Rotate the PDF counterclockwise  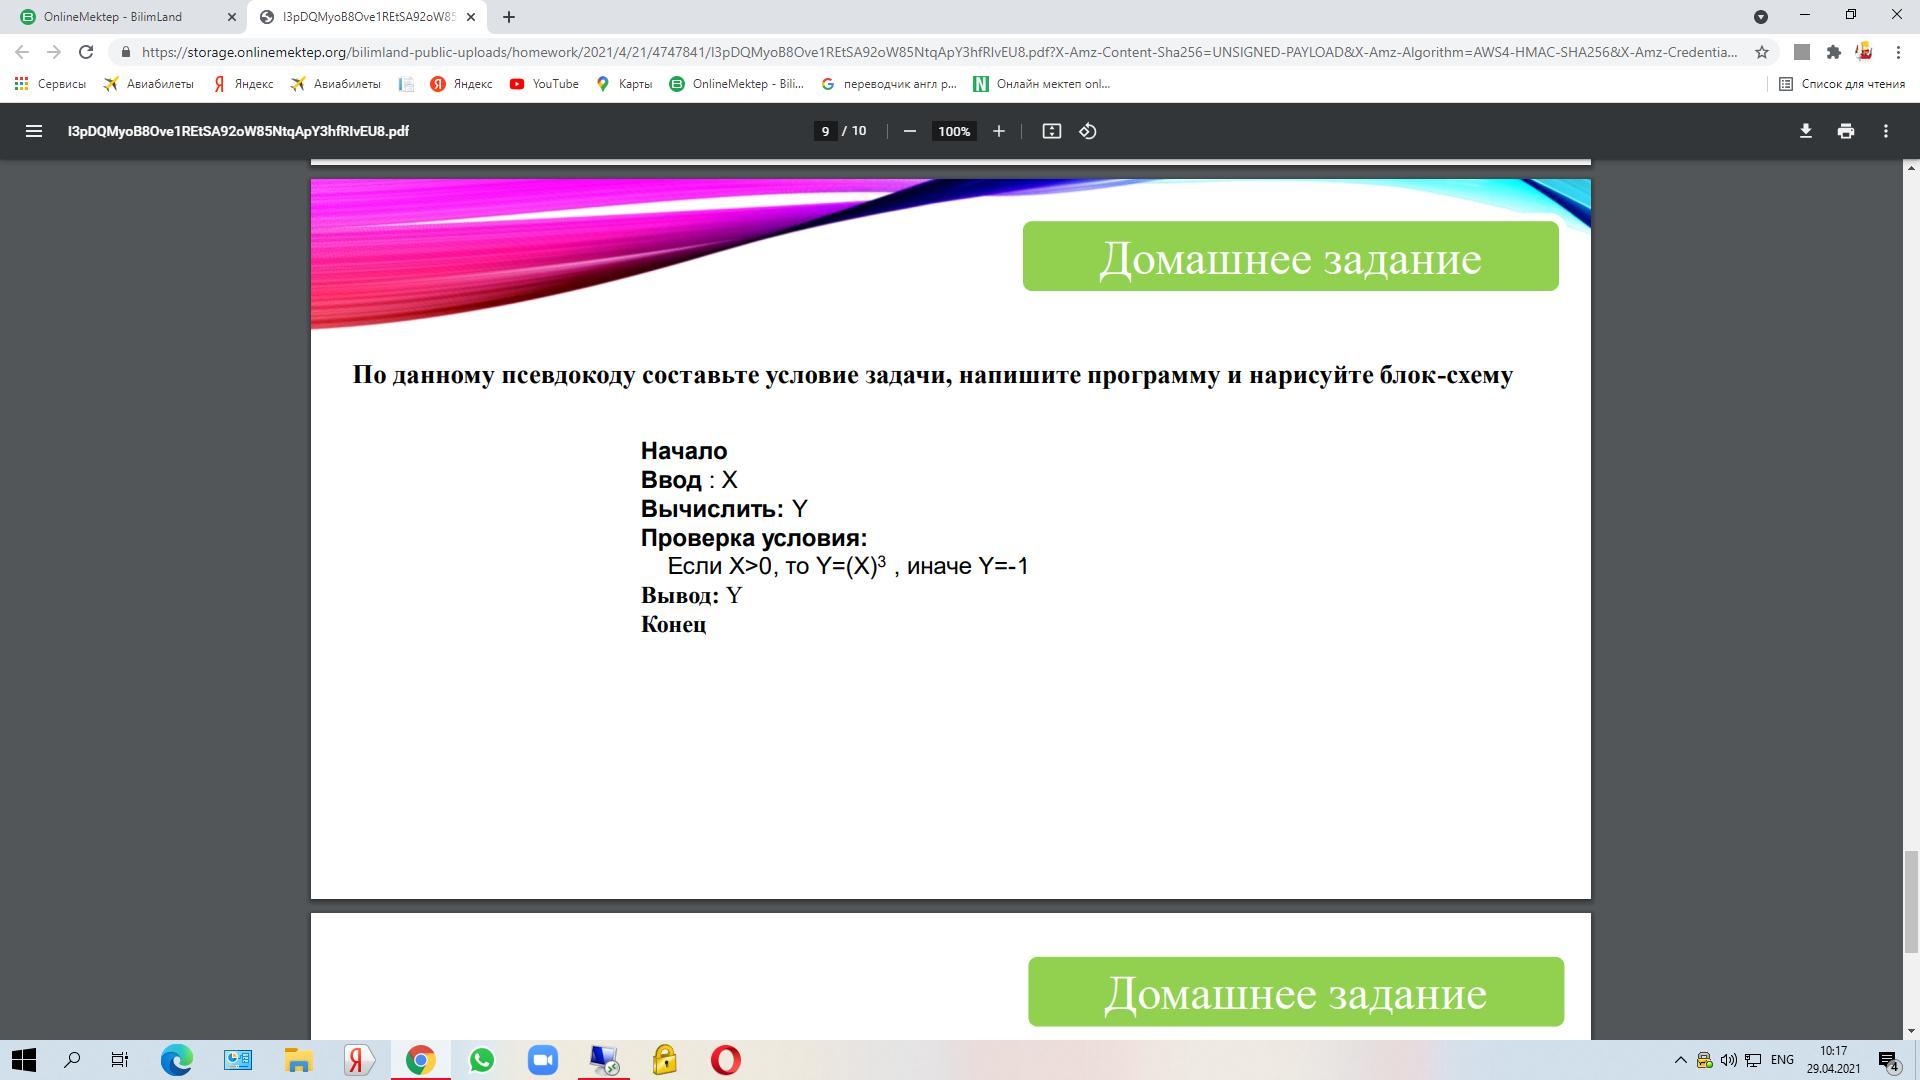[x=1088, y=131]
